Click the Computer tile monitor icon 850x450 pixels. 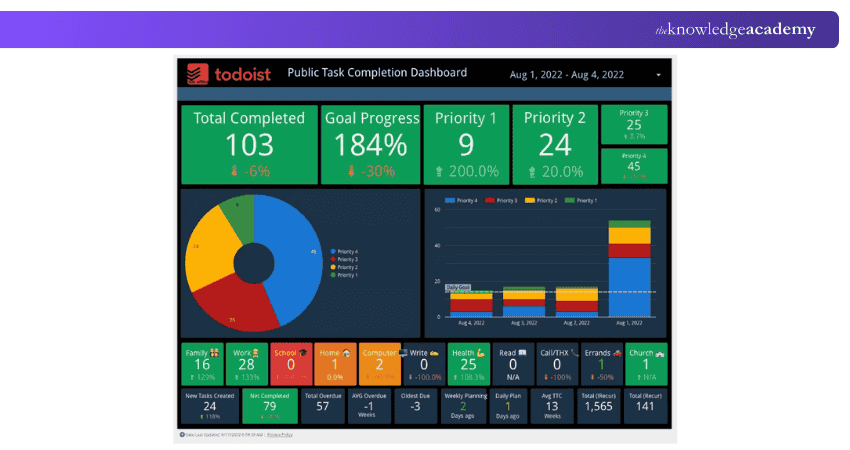tap(403, 353)
